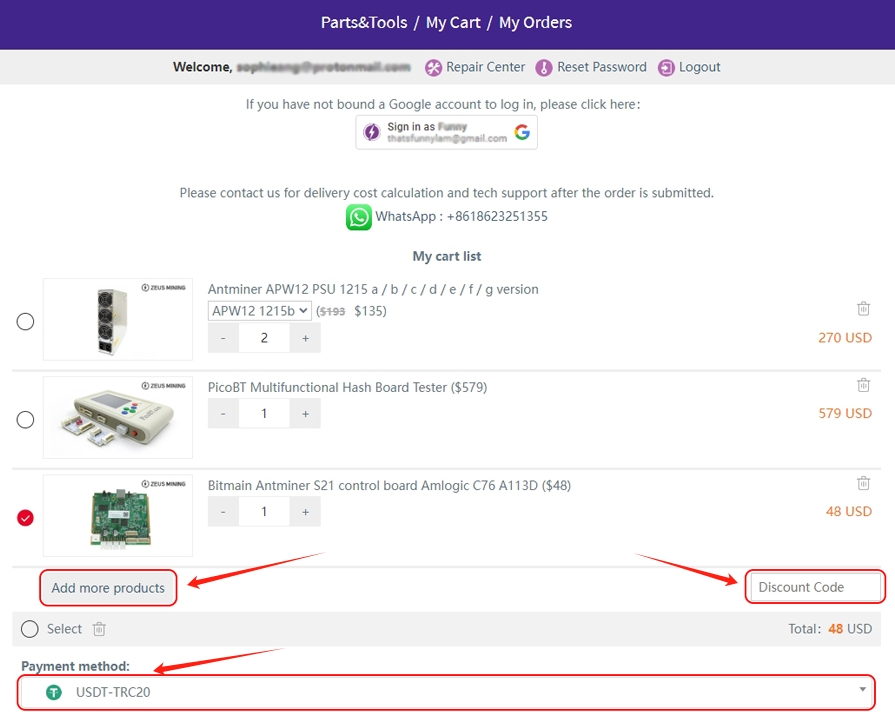The height and width of the screenshot is (712, 895).
Task: Click the Repair Center wrench icon
Action: [x=433, y=67]
